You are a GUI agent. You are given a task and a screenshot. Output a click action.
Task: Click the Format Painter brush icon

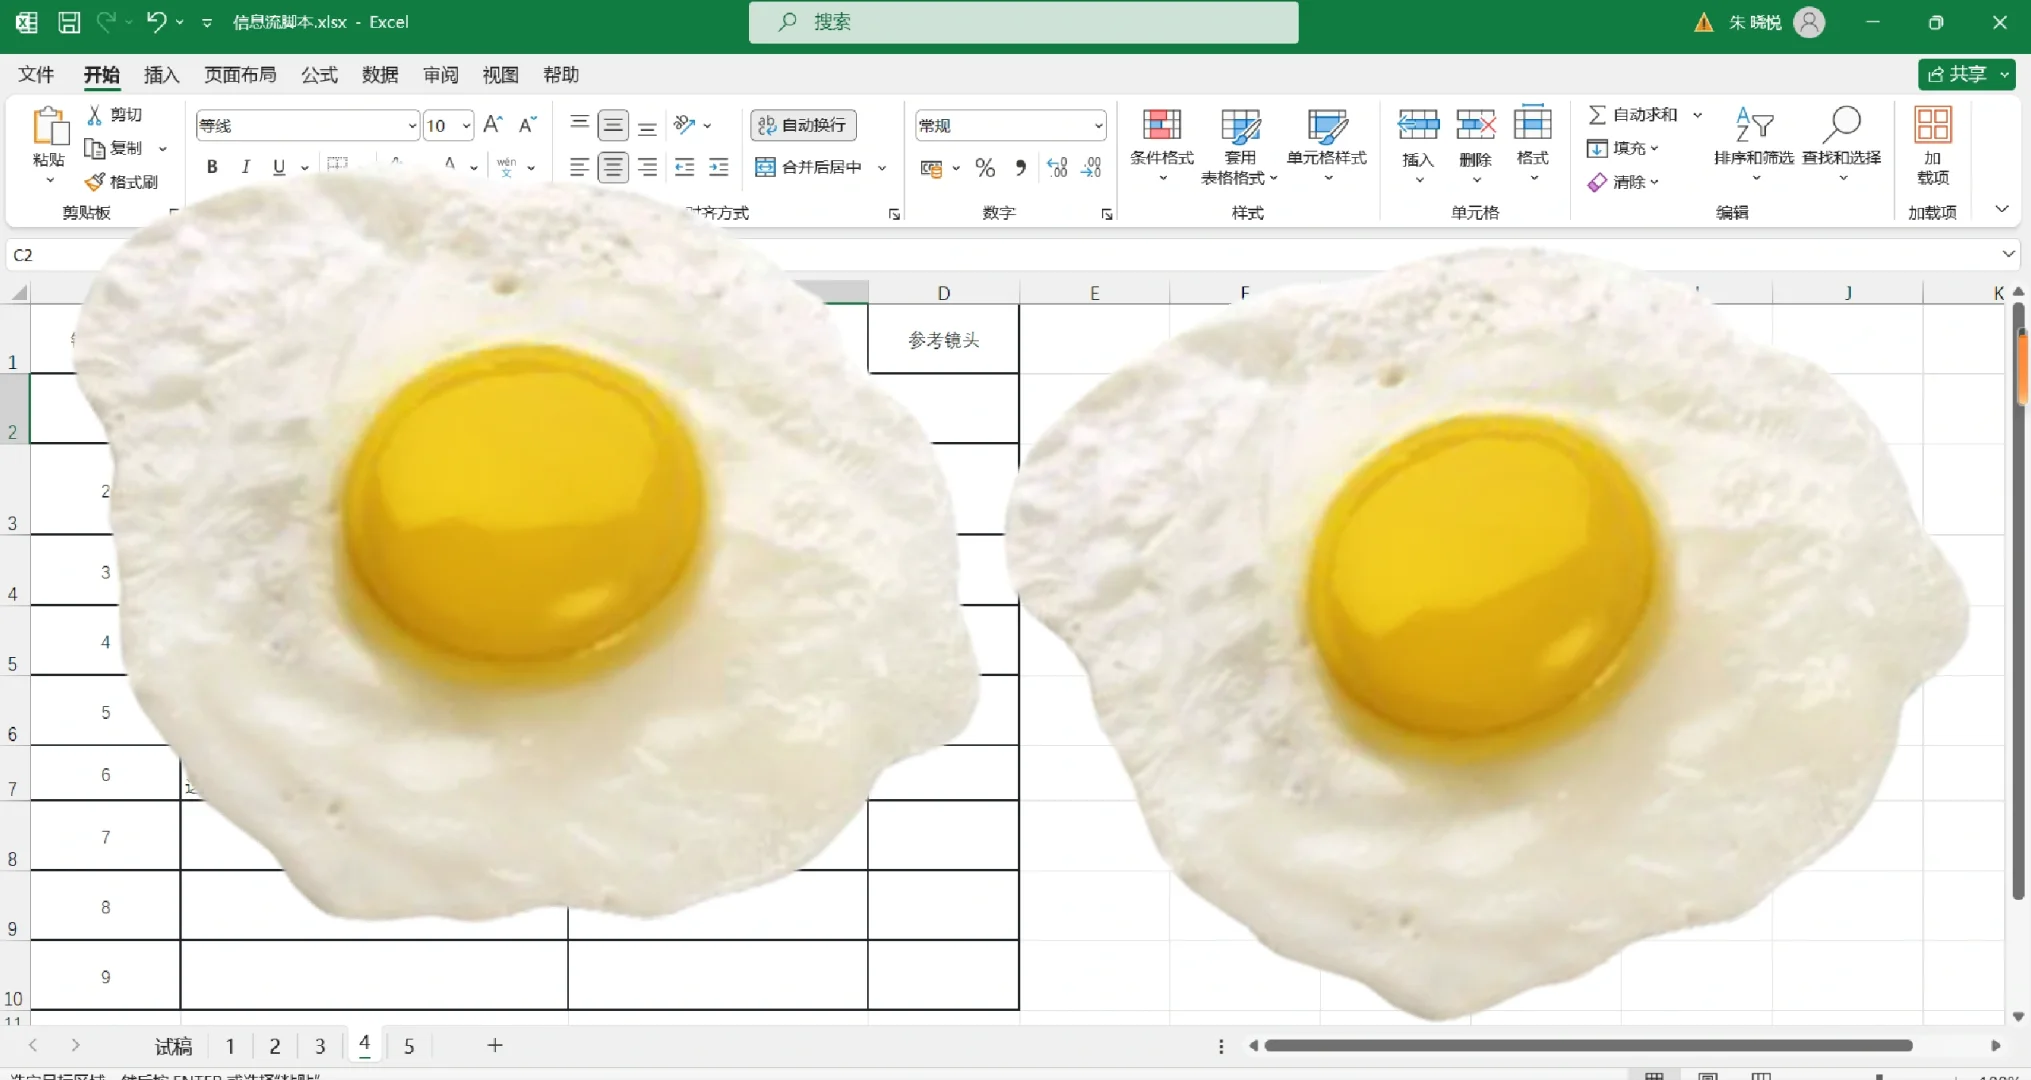point(96,182)
